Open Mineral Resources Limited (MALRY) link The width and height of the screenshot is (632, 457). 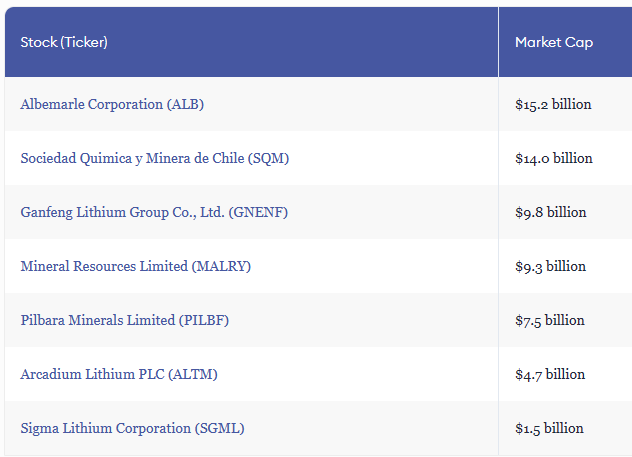point(135,266)
